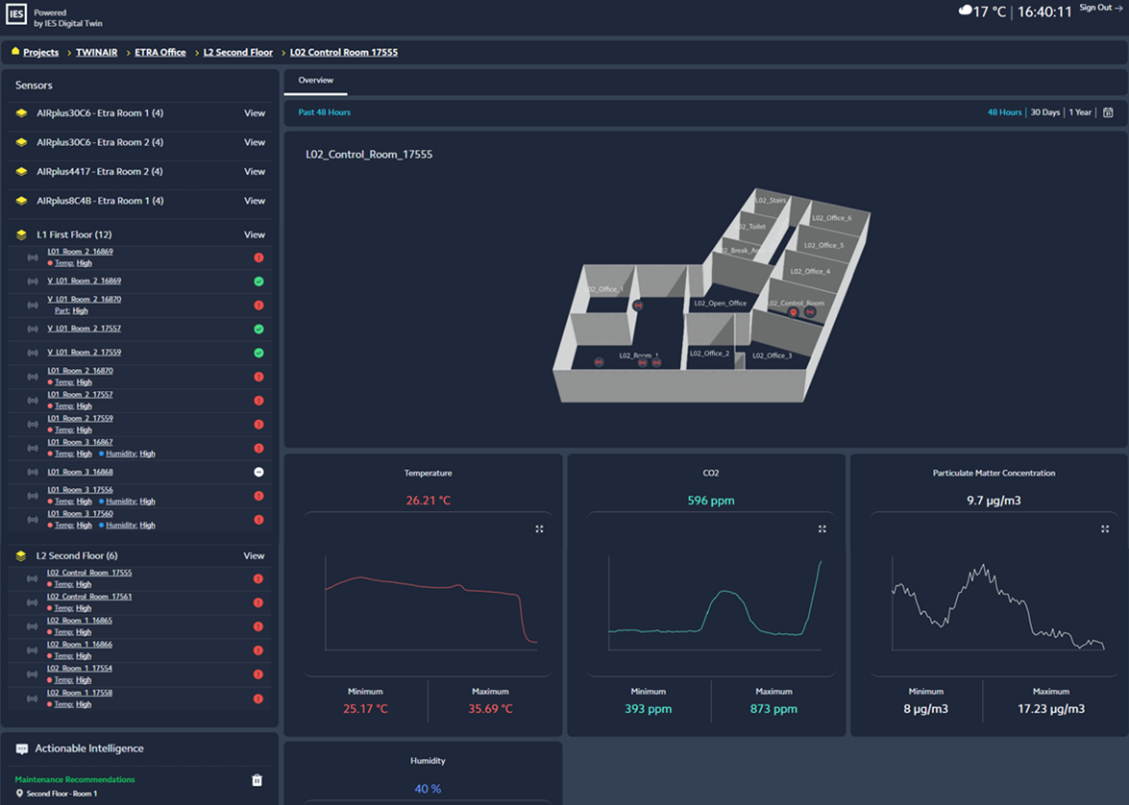Viewport: 1129px width, 805px height.
Task: Switch time range to 30 Days
Action: [1045, 112]
